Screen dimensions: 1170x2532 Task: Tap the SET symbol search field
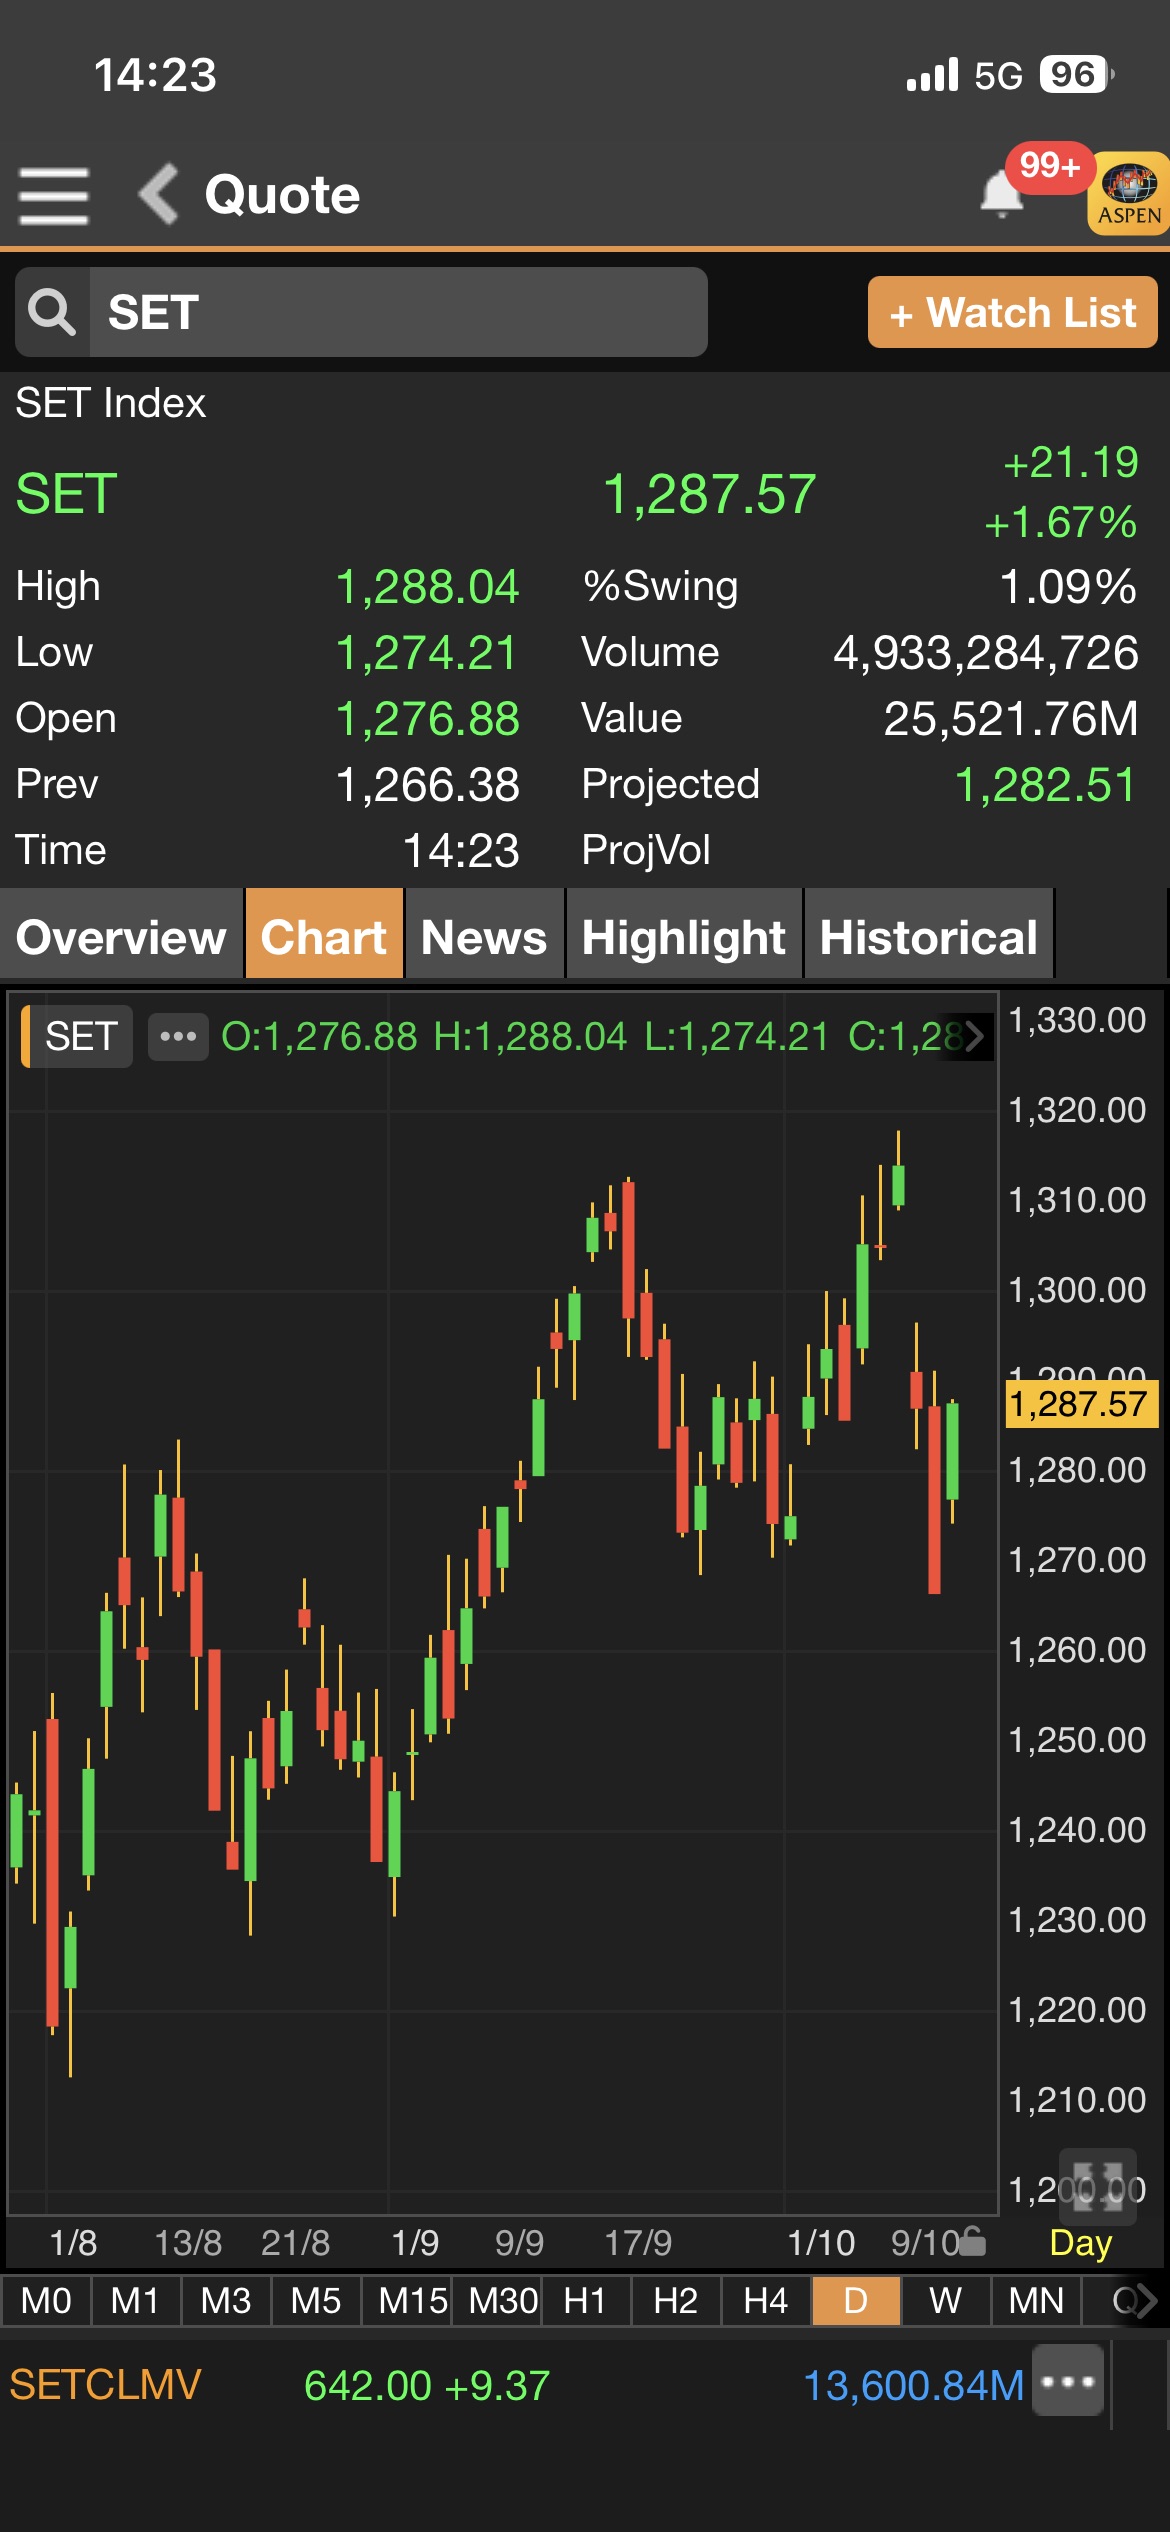[398, 312]
